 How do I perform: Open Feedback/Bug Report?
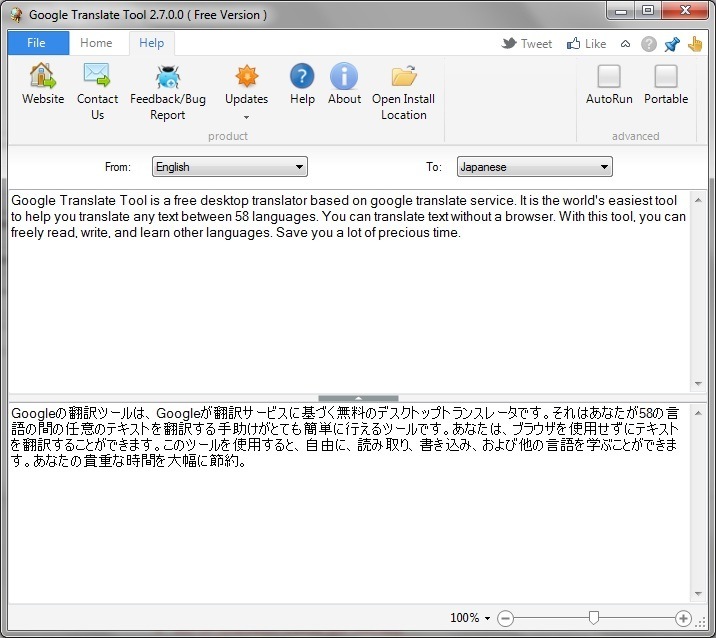coord(167,77)
